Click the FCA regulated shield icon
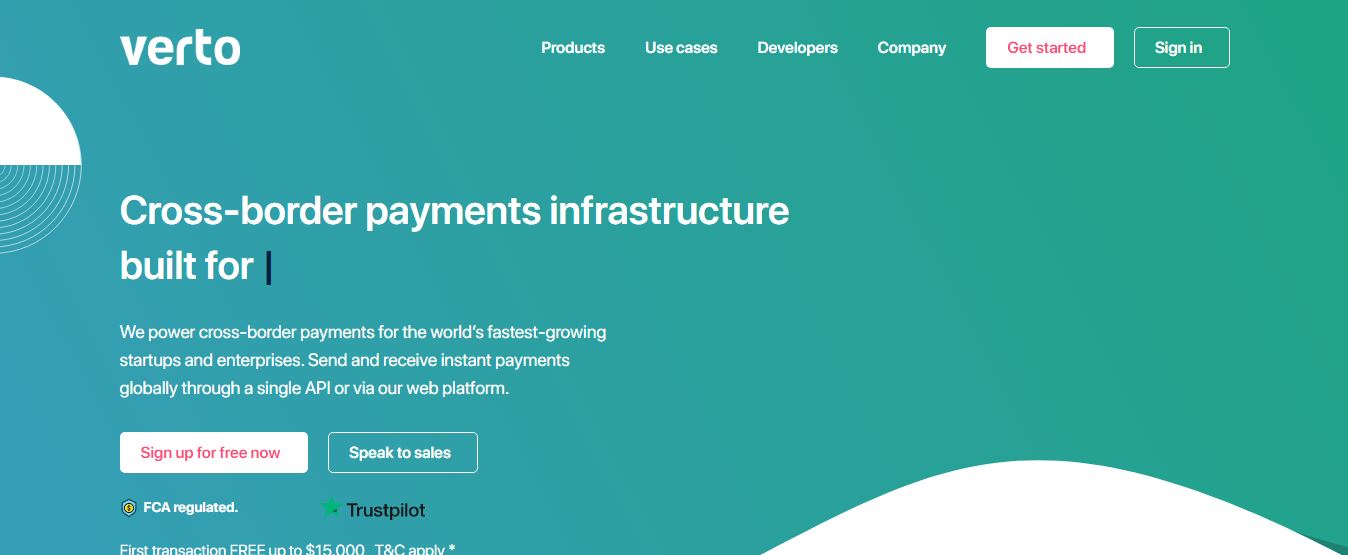The width and height of the screenshot is (1348, 555). click(x=128, y=508)
